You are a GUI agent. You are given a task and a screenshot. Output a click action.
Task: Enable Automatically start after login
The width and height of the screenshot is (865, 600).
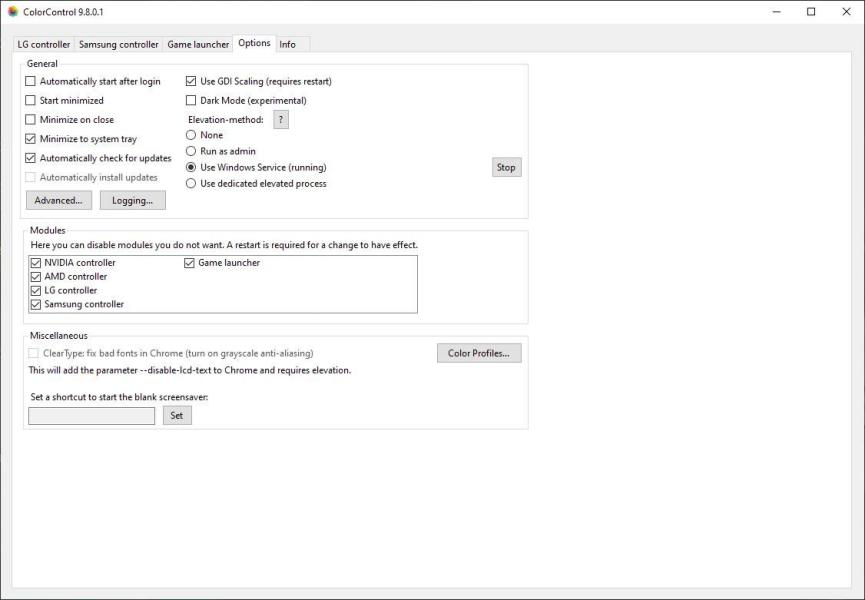coord(93,81)
